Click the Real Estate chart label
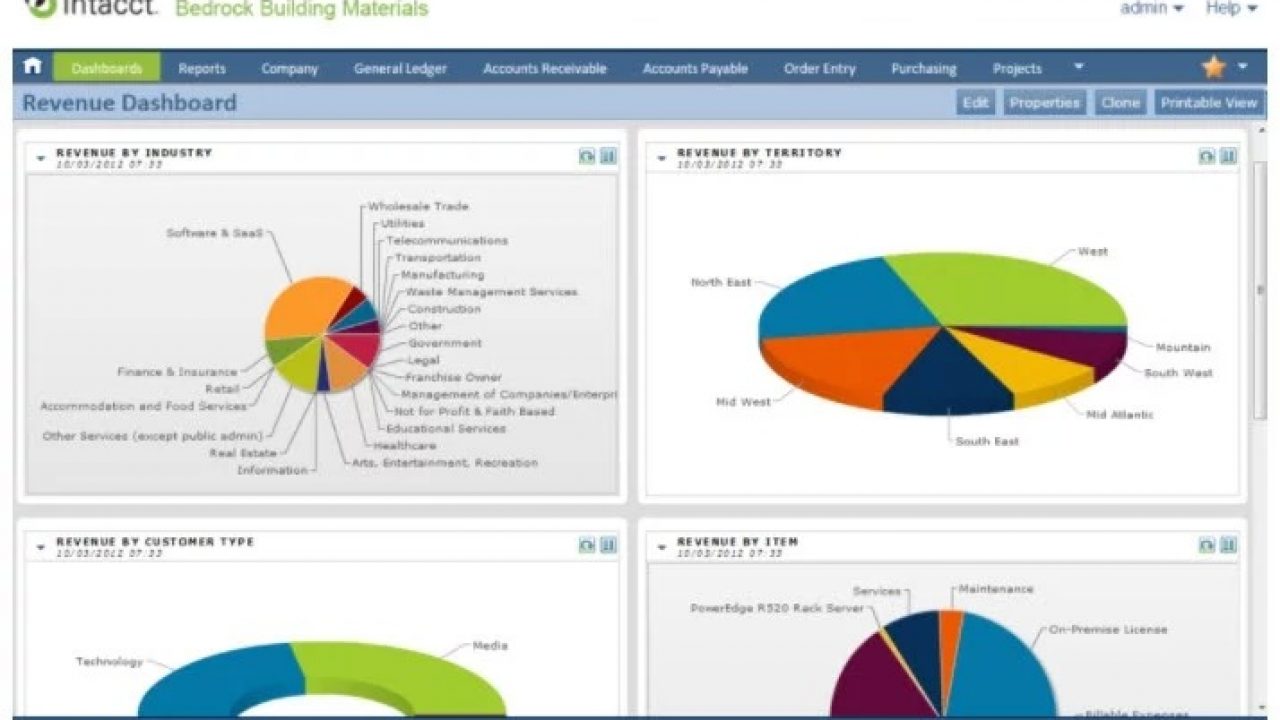This screenshot has height=720, width=1280. (243, 453)
